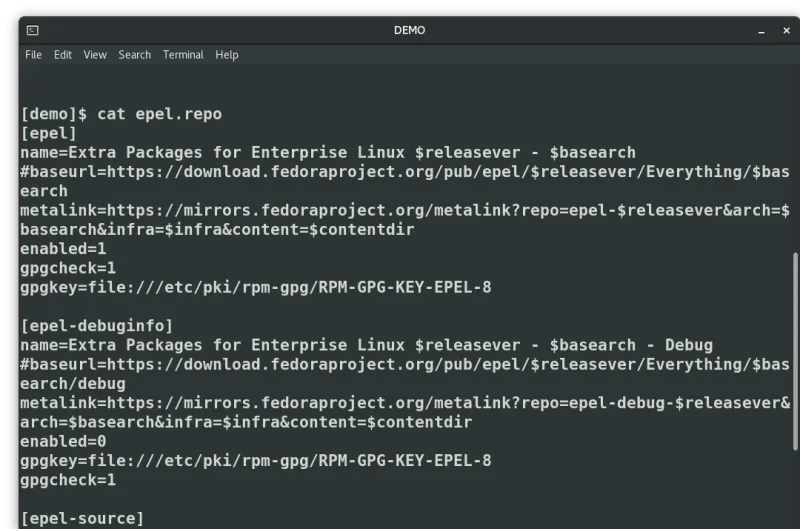Open the Search menu
800x529 pixels.
[135, 55]
